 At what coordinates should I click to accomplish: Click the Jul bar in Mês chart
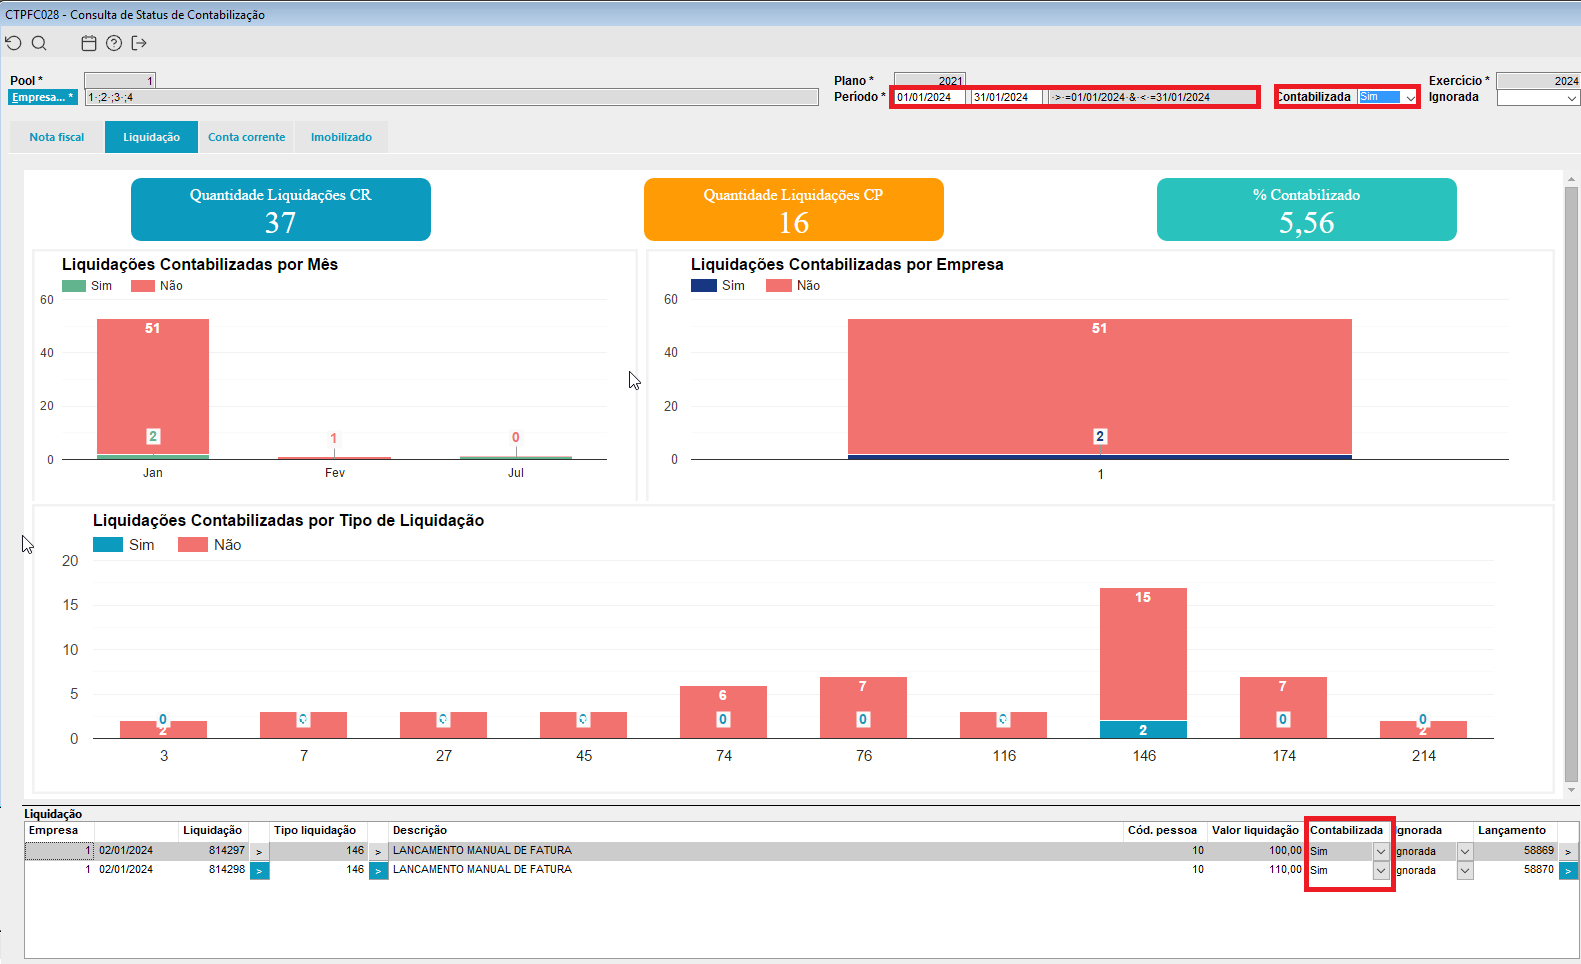pyautogui.click(x=516, y=458)
